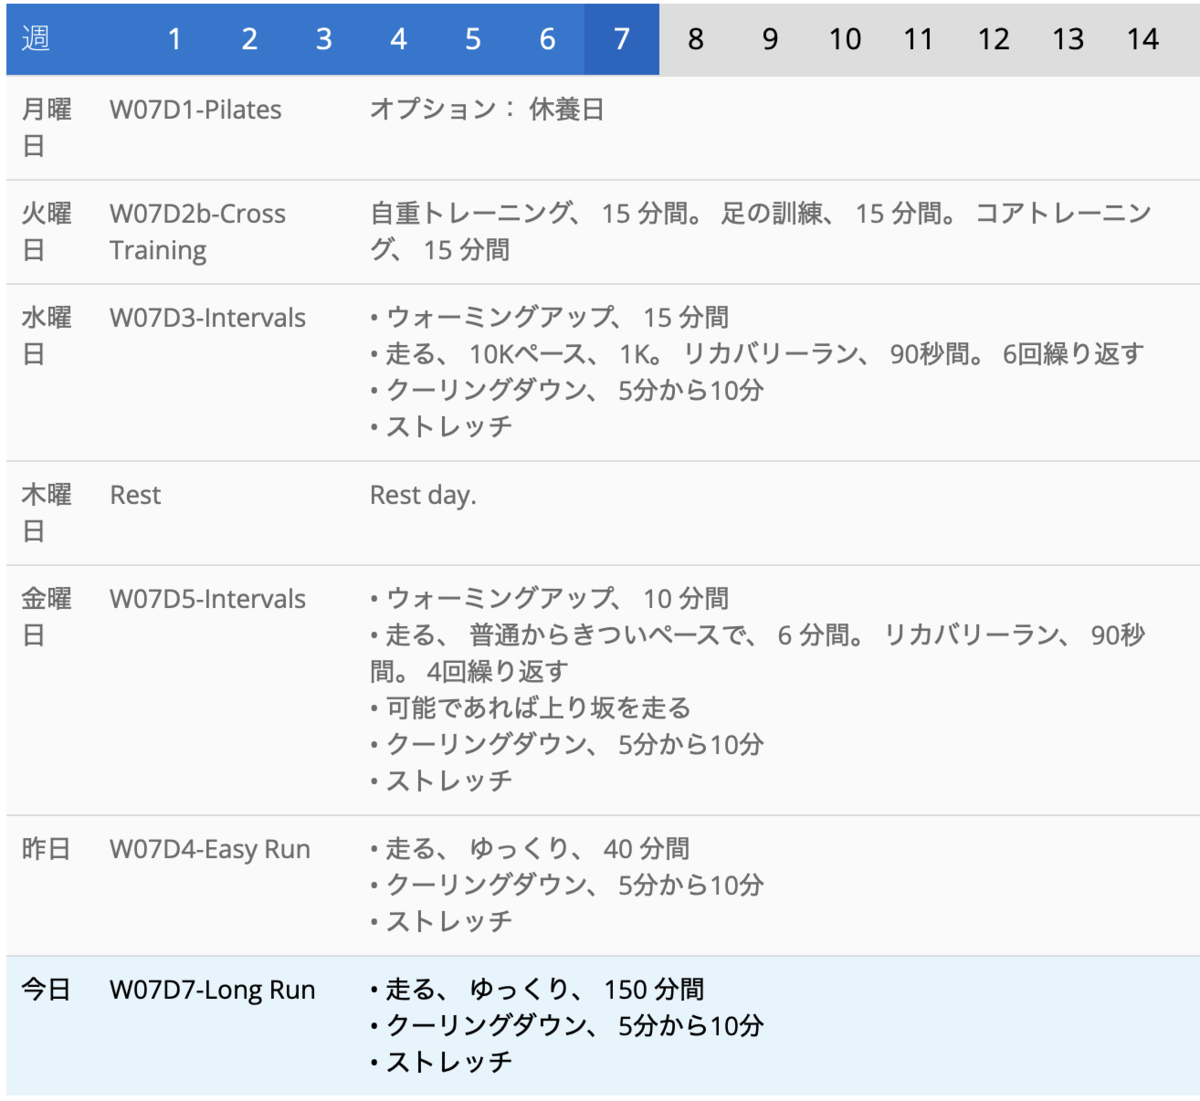Select week 4 tab
The width and height of the screenshot is (1200, 1101).
pos(398,39)
